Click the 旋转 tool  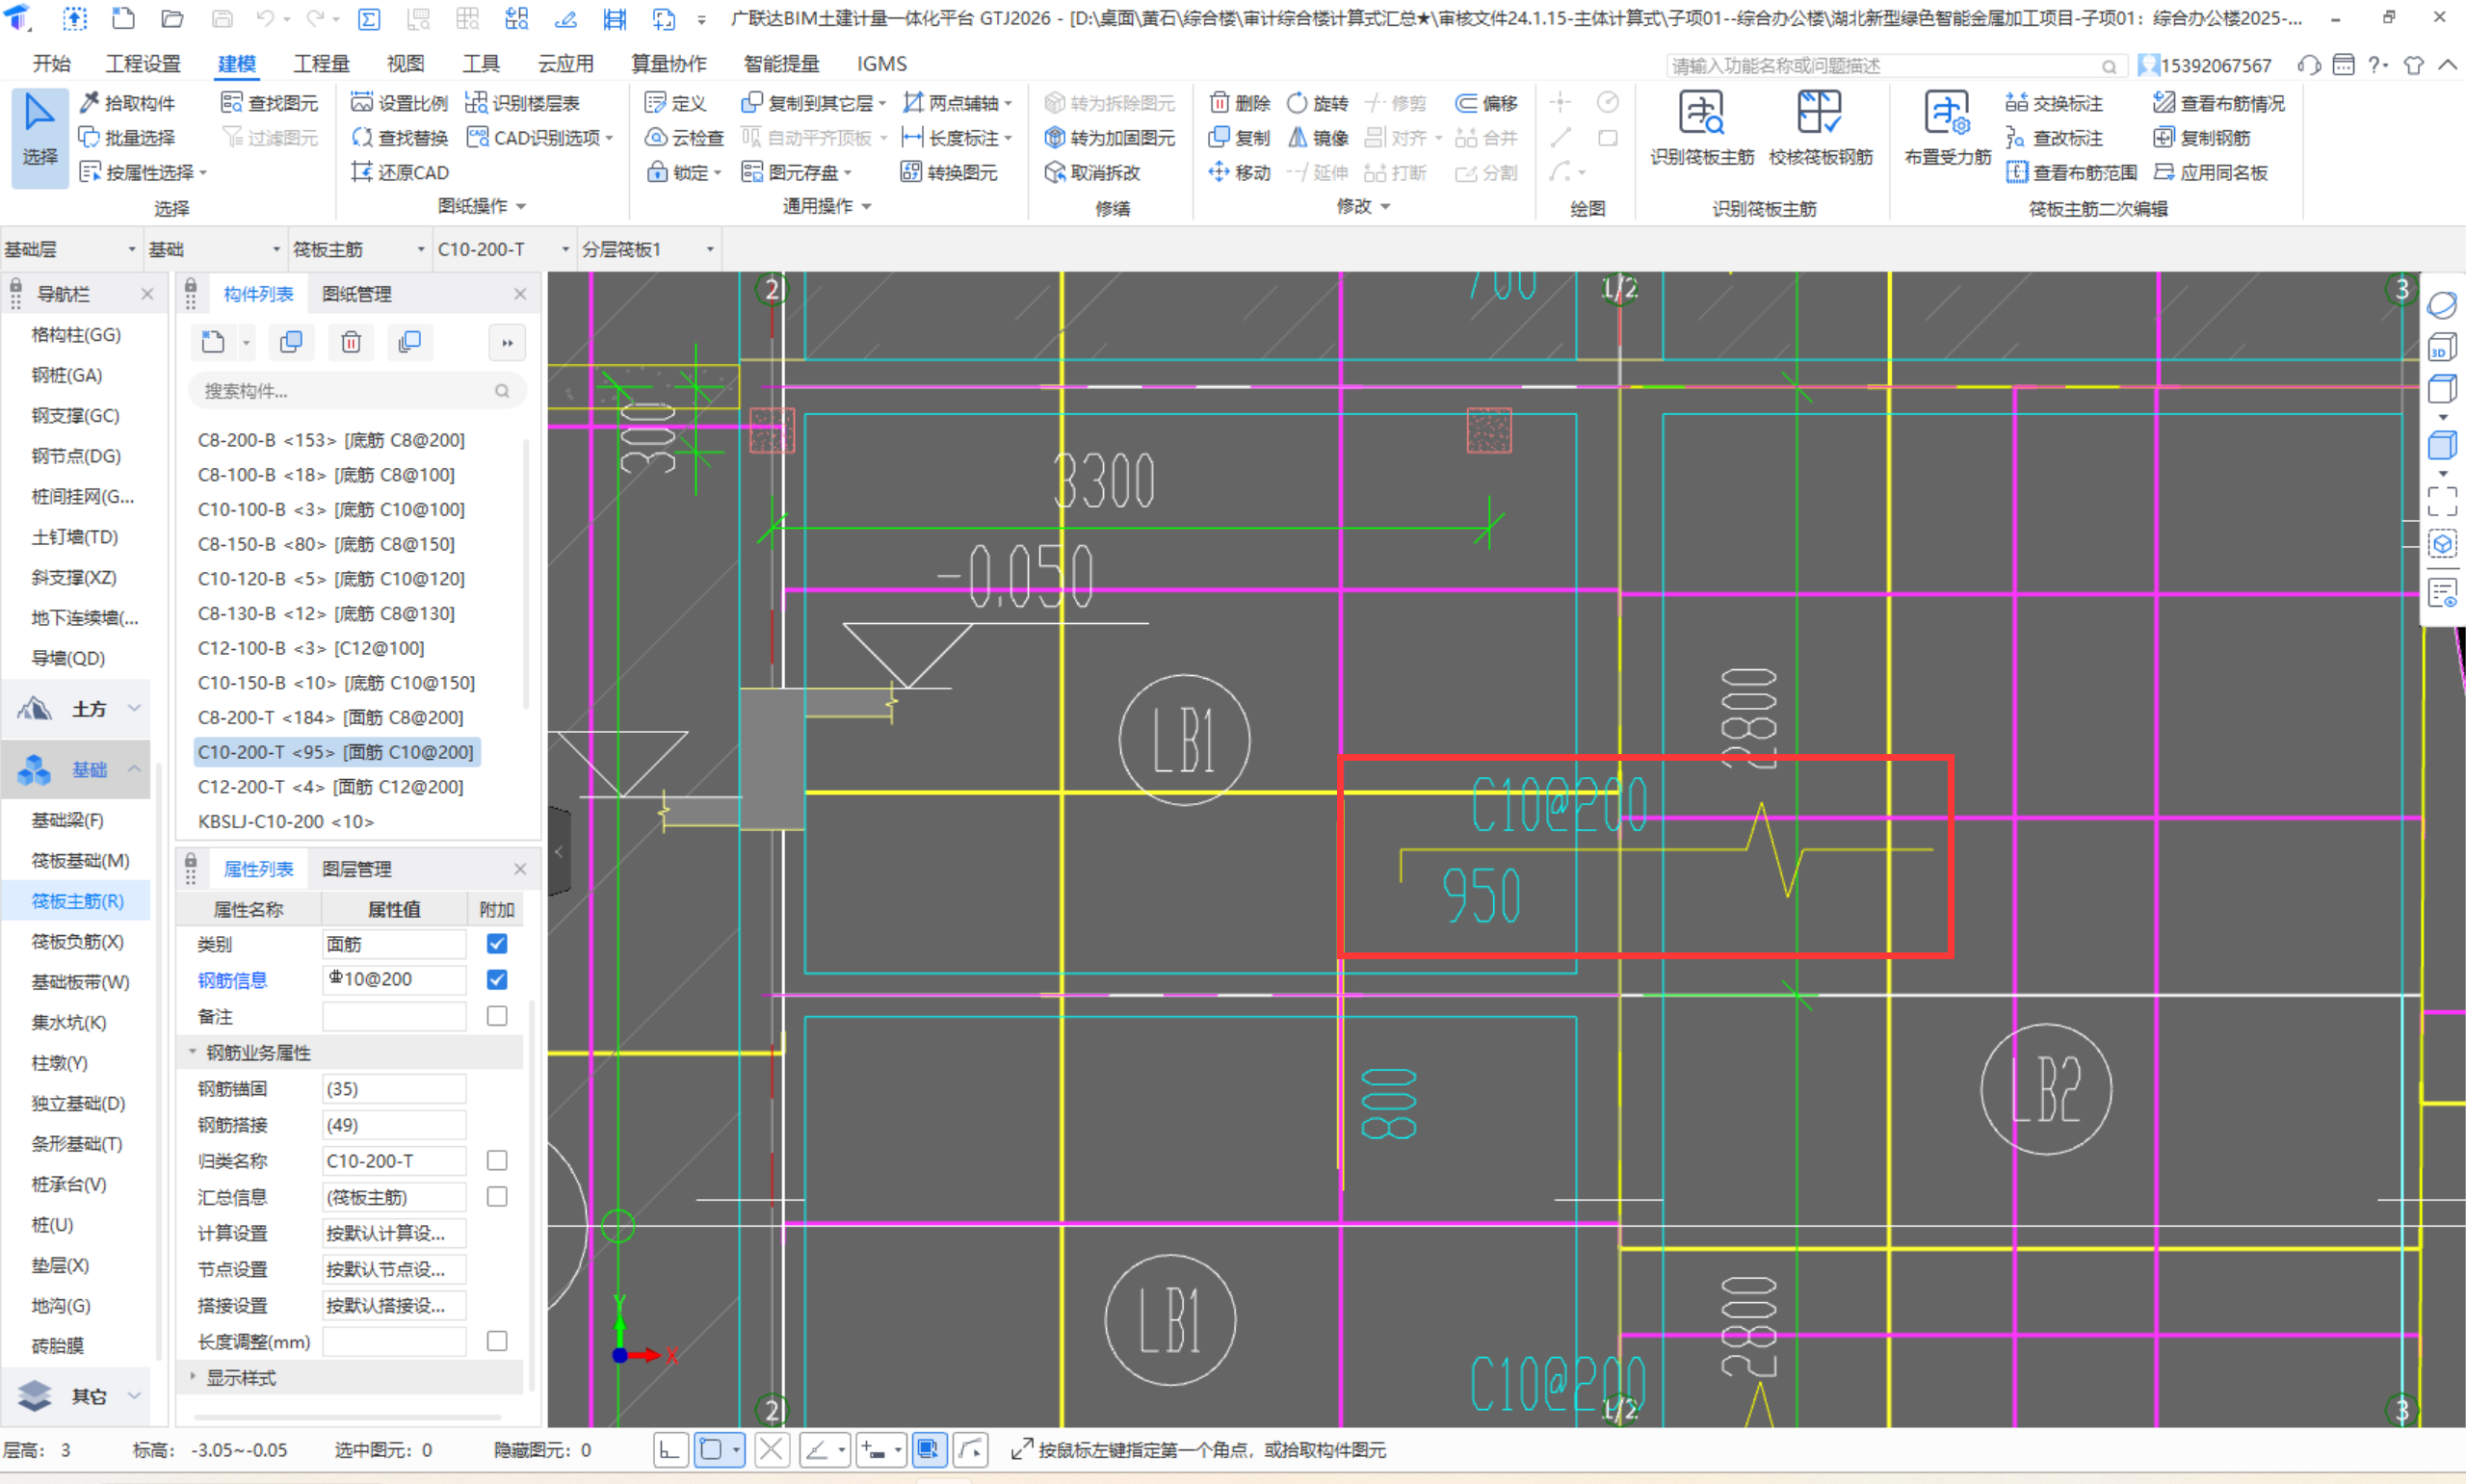coord(1318,103)
